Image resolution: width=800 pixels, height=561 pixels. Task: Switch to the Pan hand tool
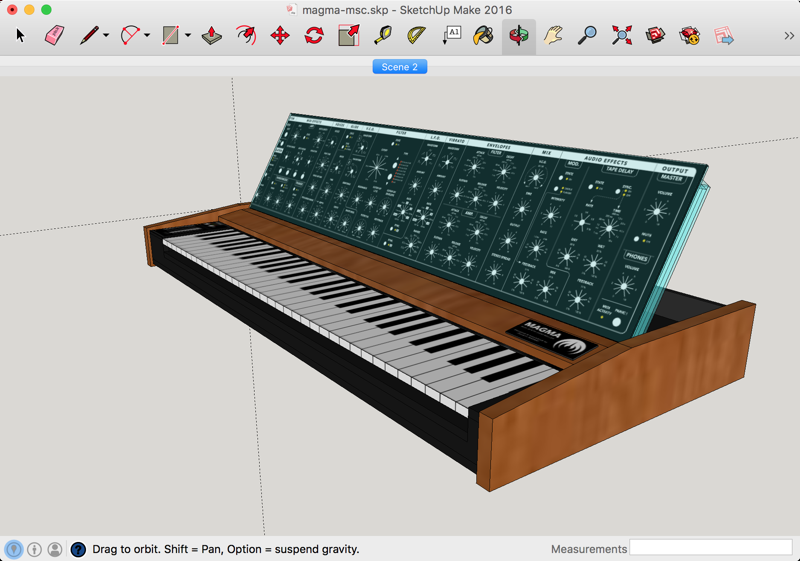tap(553, 36)
